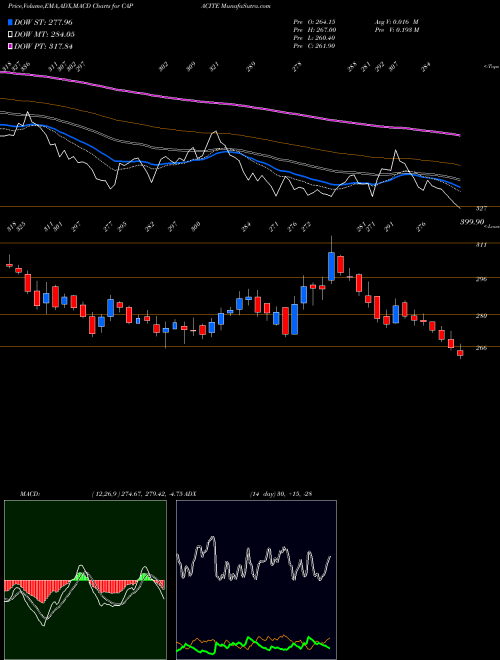Click the white DOW MT legend swatch
This screenshot has width=500, height=660.
(10, 34)
